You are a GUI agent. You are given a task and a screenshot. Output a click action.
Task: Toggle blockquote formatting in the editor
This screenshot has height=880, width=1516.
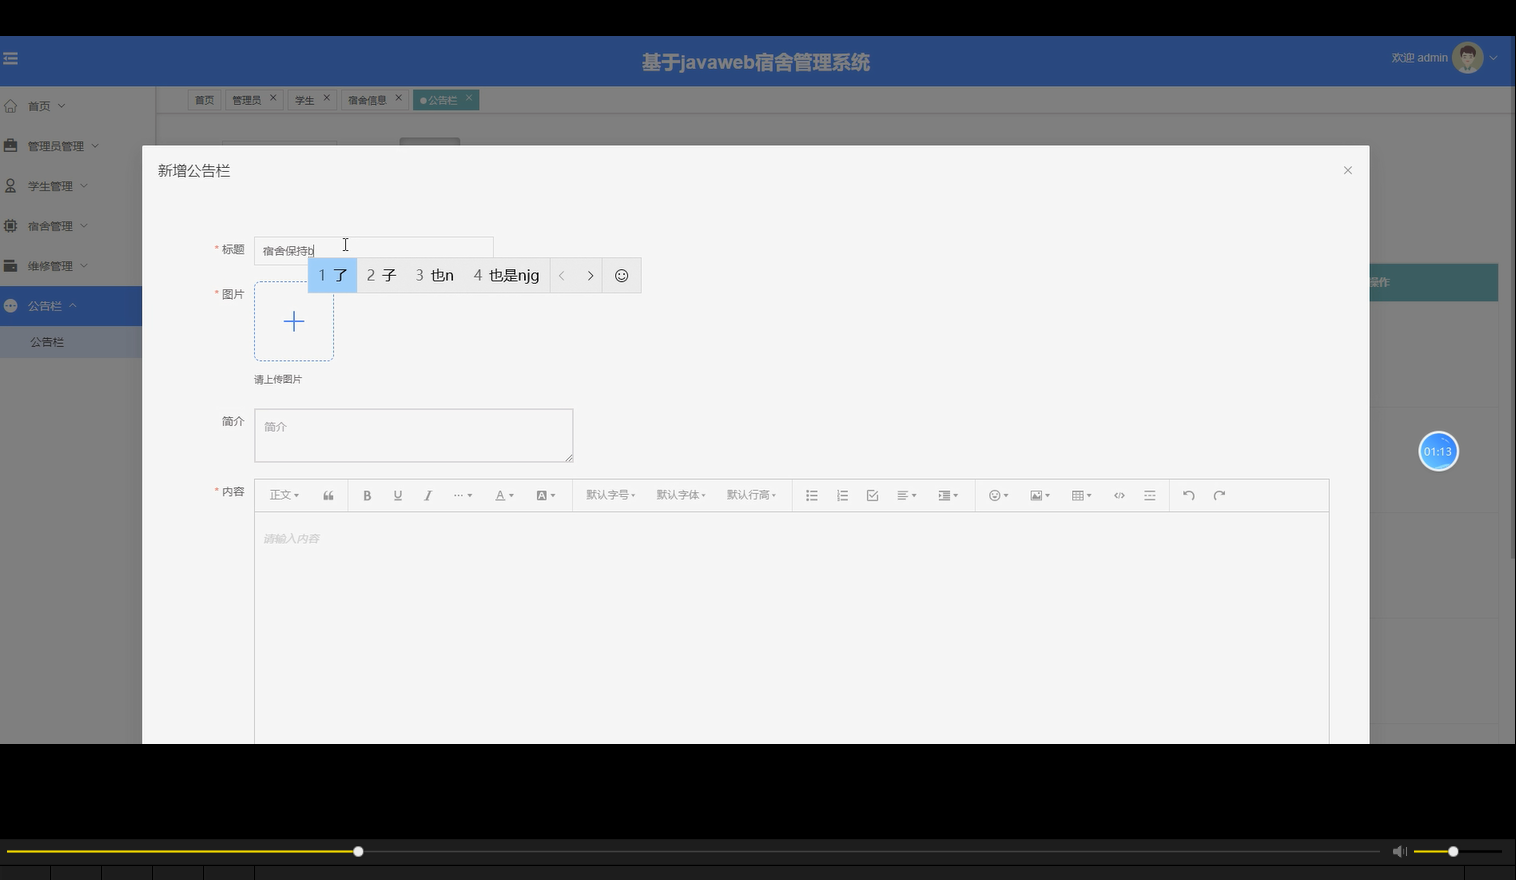pos(327,495)
